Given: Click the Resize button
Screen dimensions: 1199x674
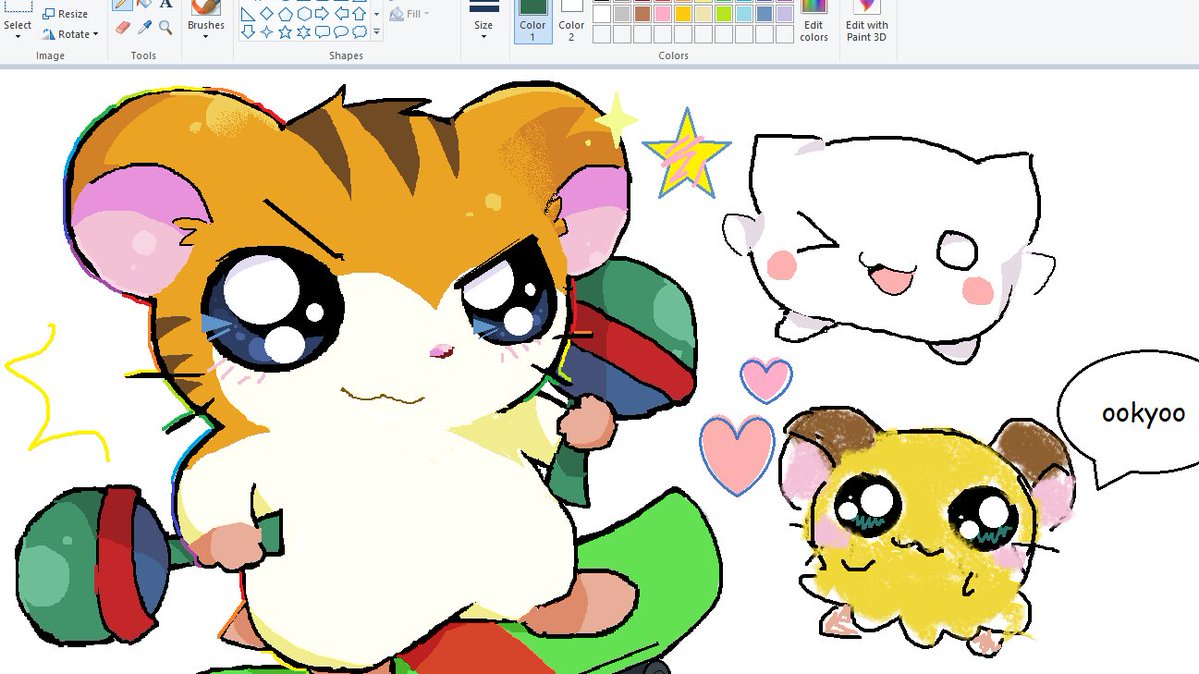Looking at the screenshot, I should tap(65, 14).
